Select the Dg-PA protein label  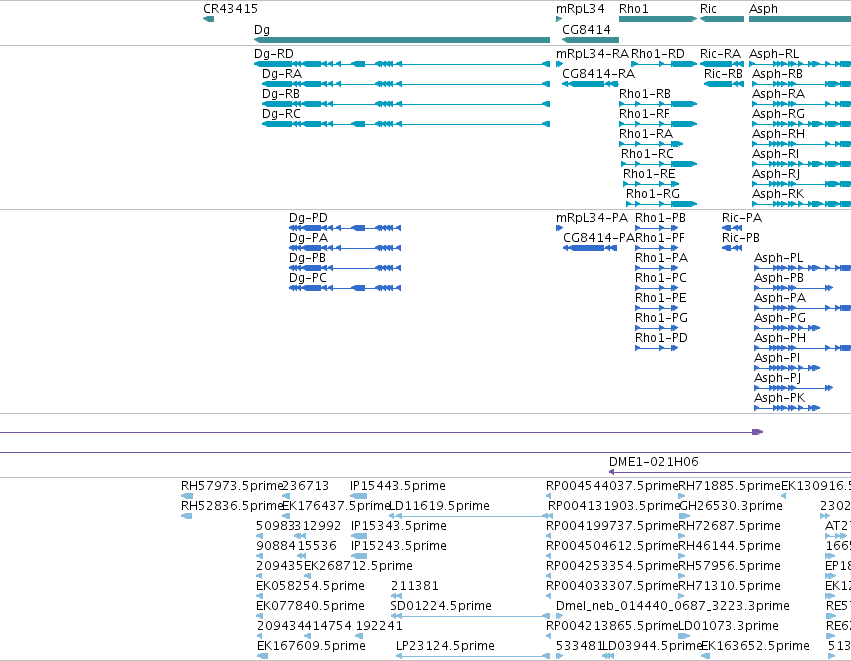click(x=308, y=238)
